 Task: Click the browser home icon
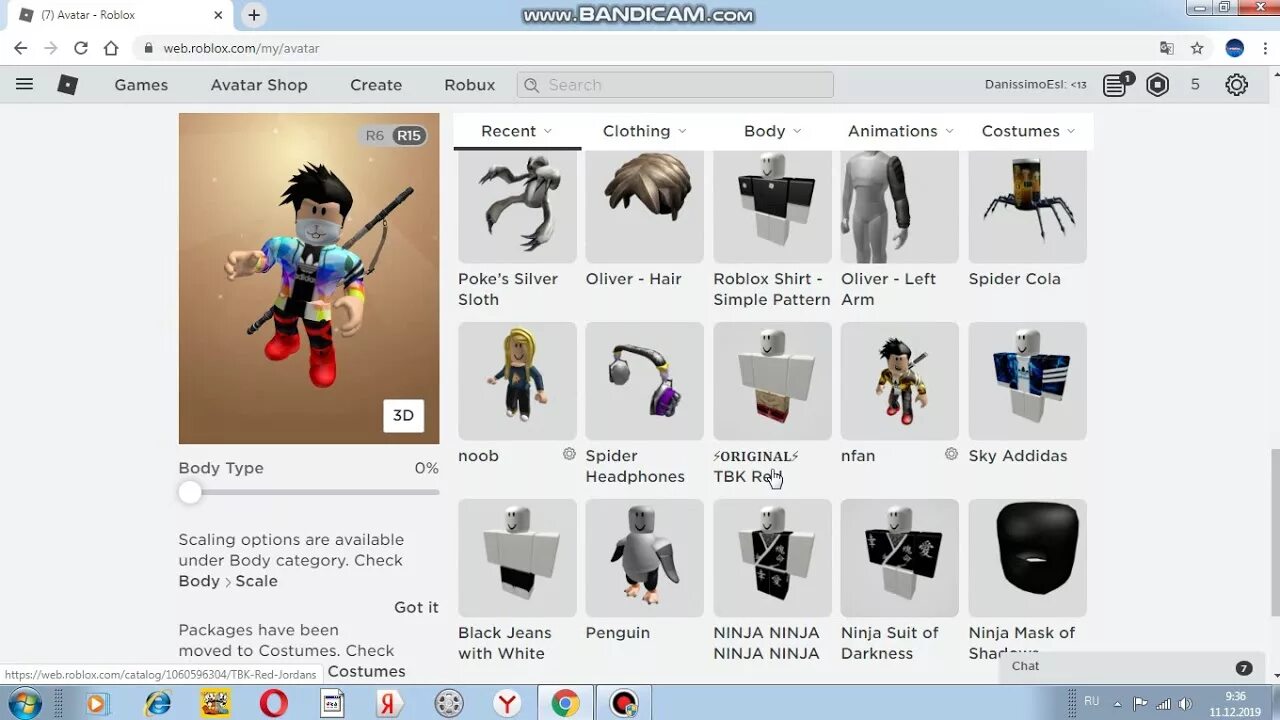(111, 48)
